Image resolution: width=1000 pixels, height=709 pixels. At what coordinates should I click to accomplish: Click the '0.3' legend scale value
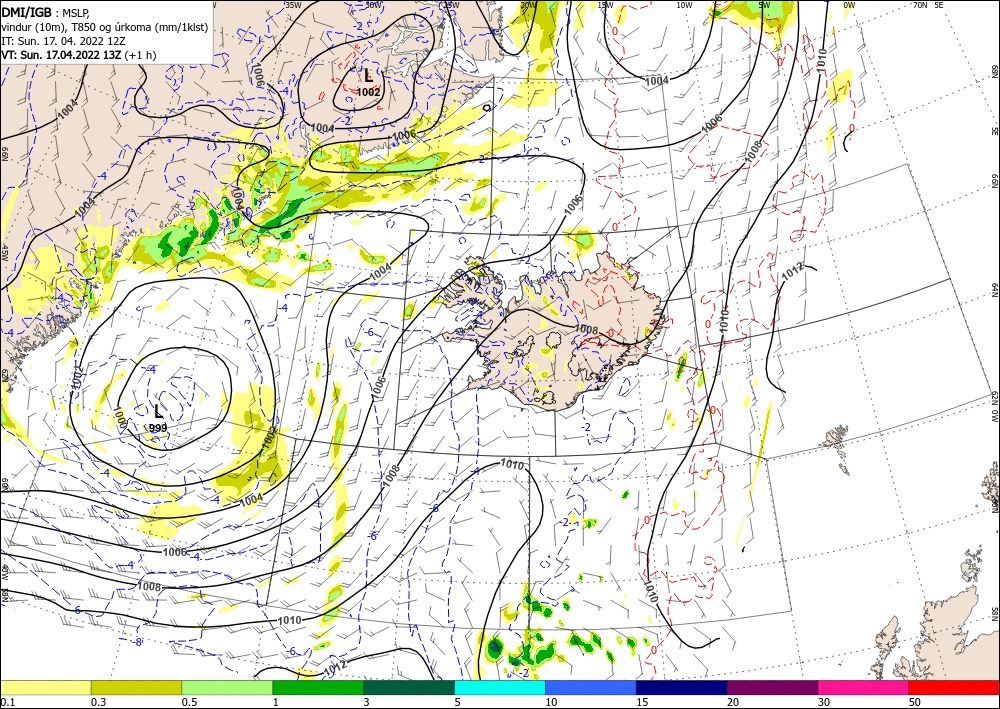point(98,702)
